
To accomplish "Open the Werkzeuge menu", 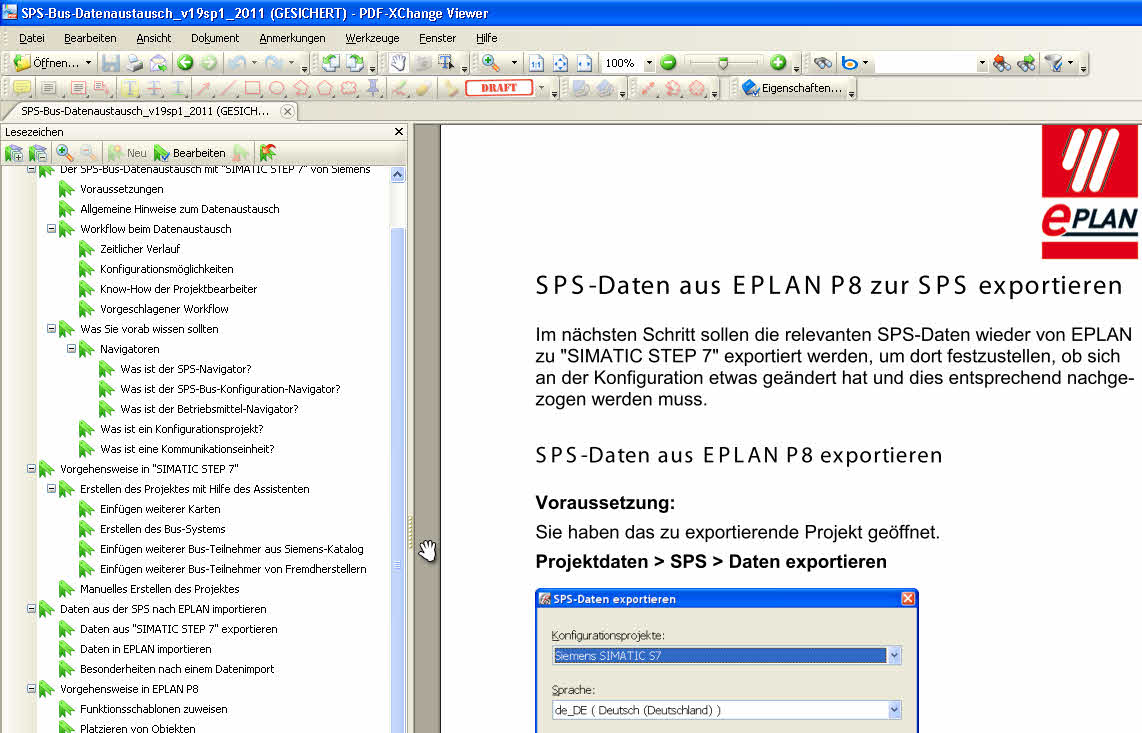I will pyautogui.click(x=372, y=38).
